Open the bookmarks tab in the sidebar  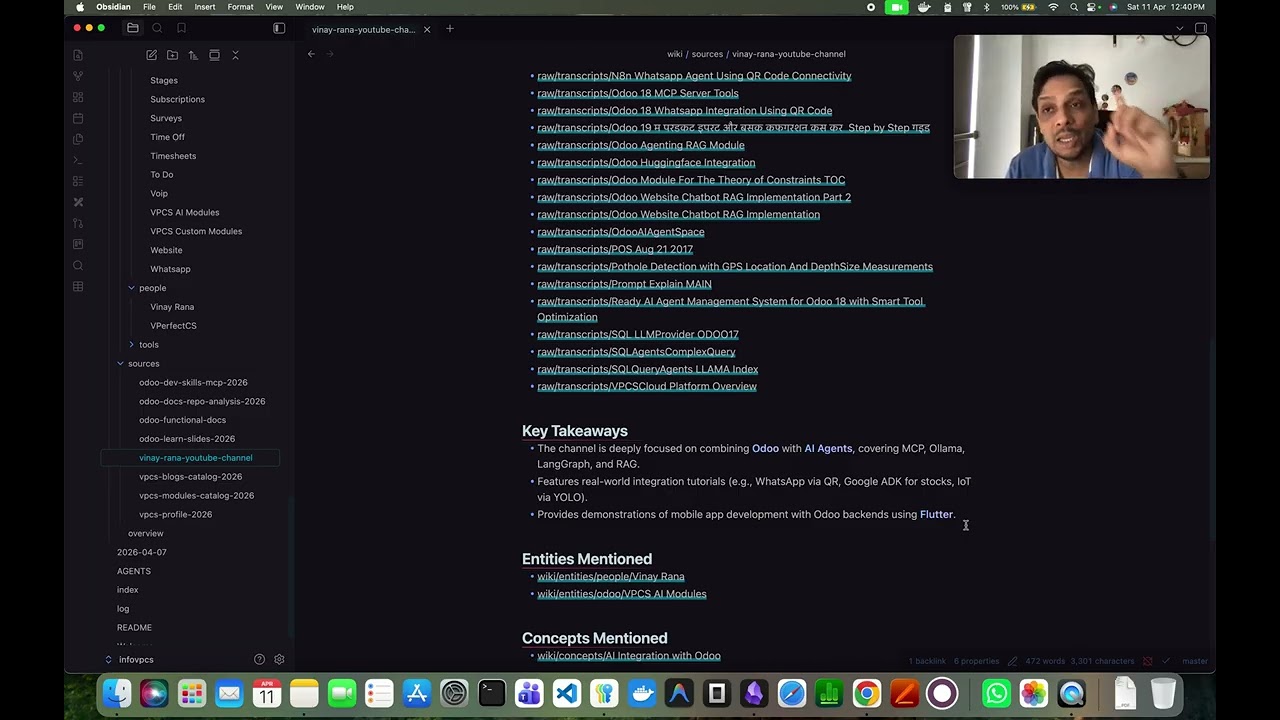(181, 29)
